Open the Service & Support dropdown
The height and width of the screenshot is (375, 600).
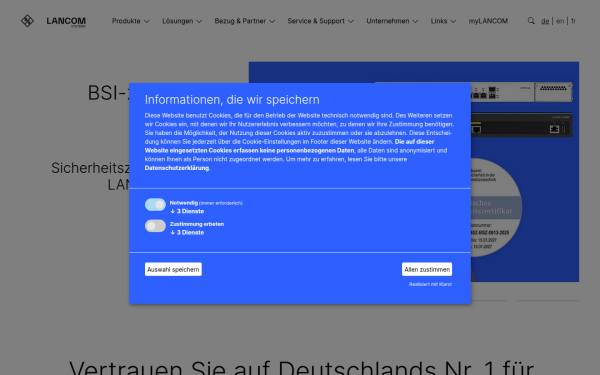(x=320, y=21)
